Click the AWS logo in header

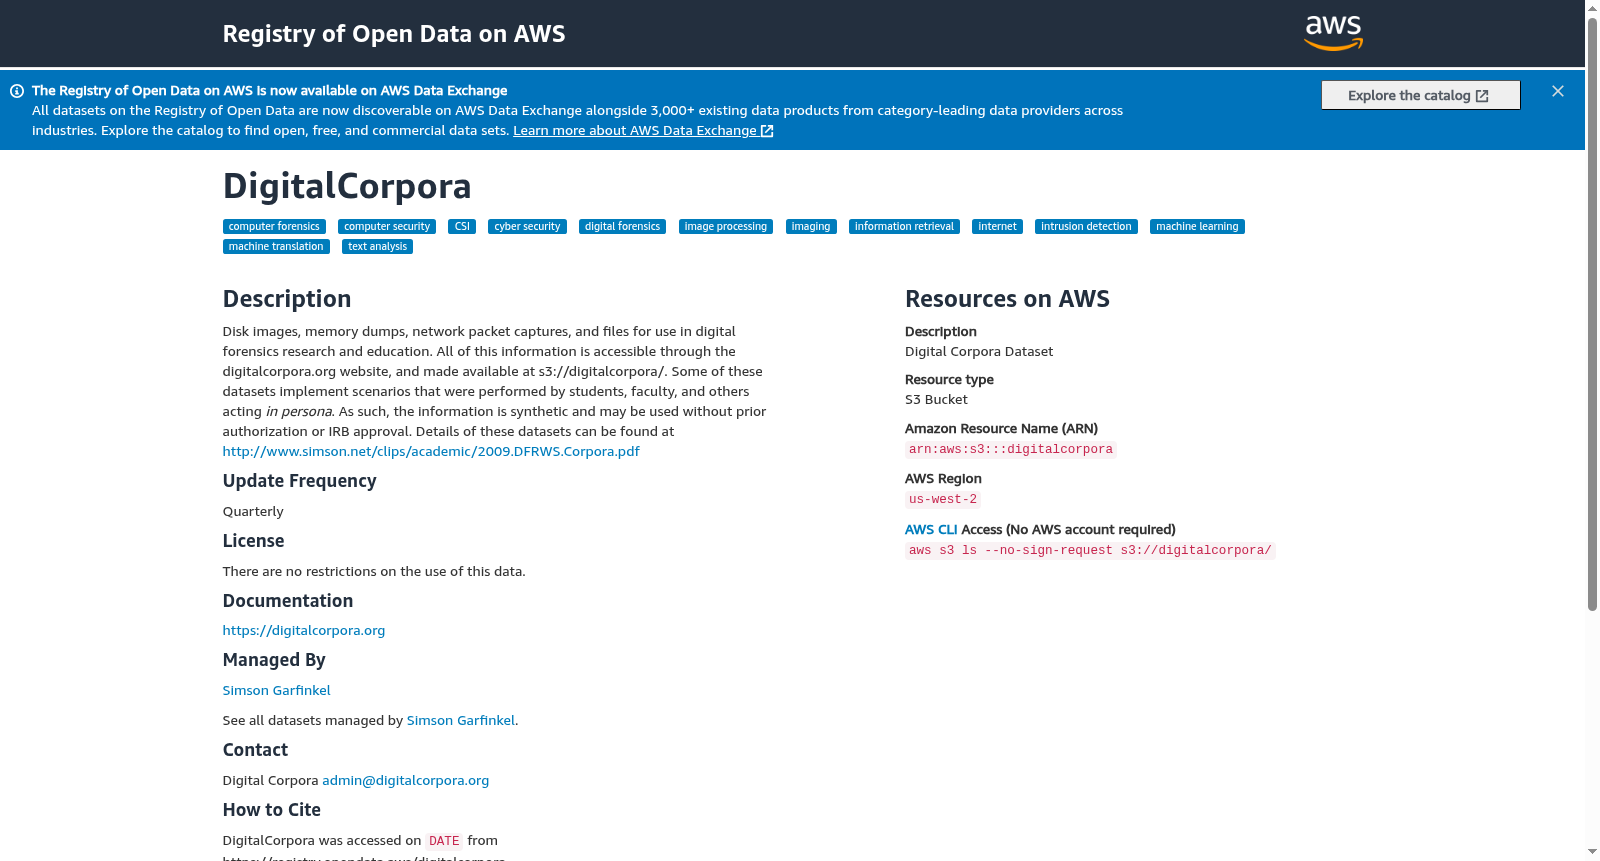[x=1334, y=33]
